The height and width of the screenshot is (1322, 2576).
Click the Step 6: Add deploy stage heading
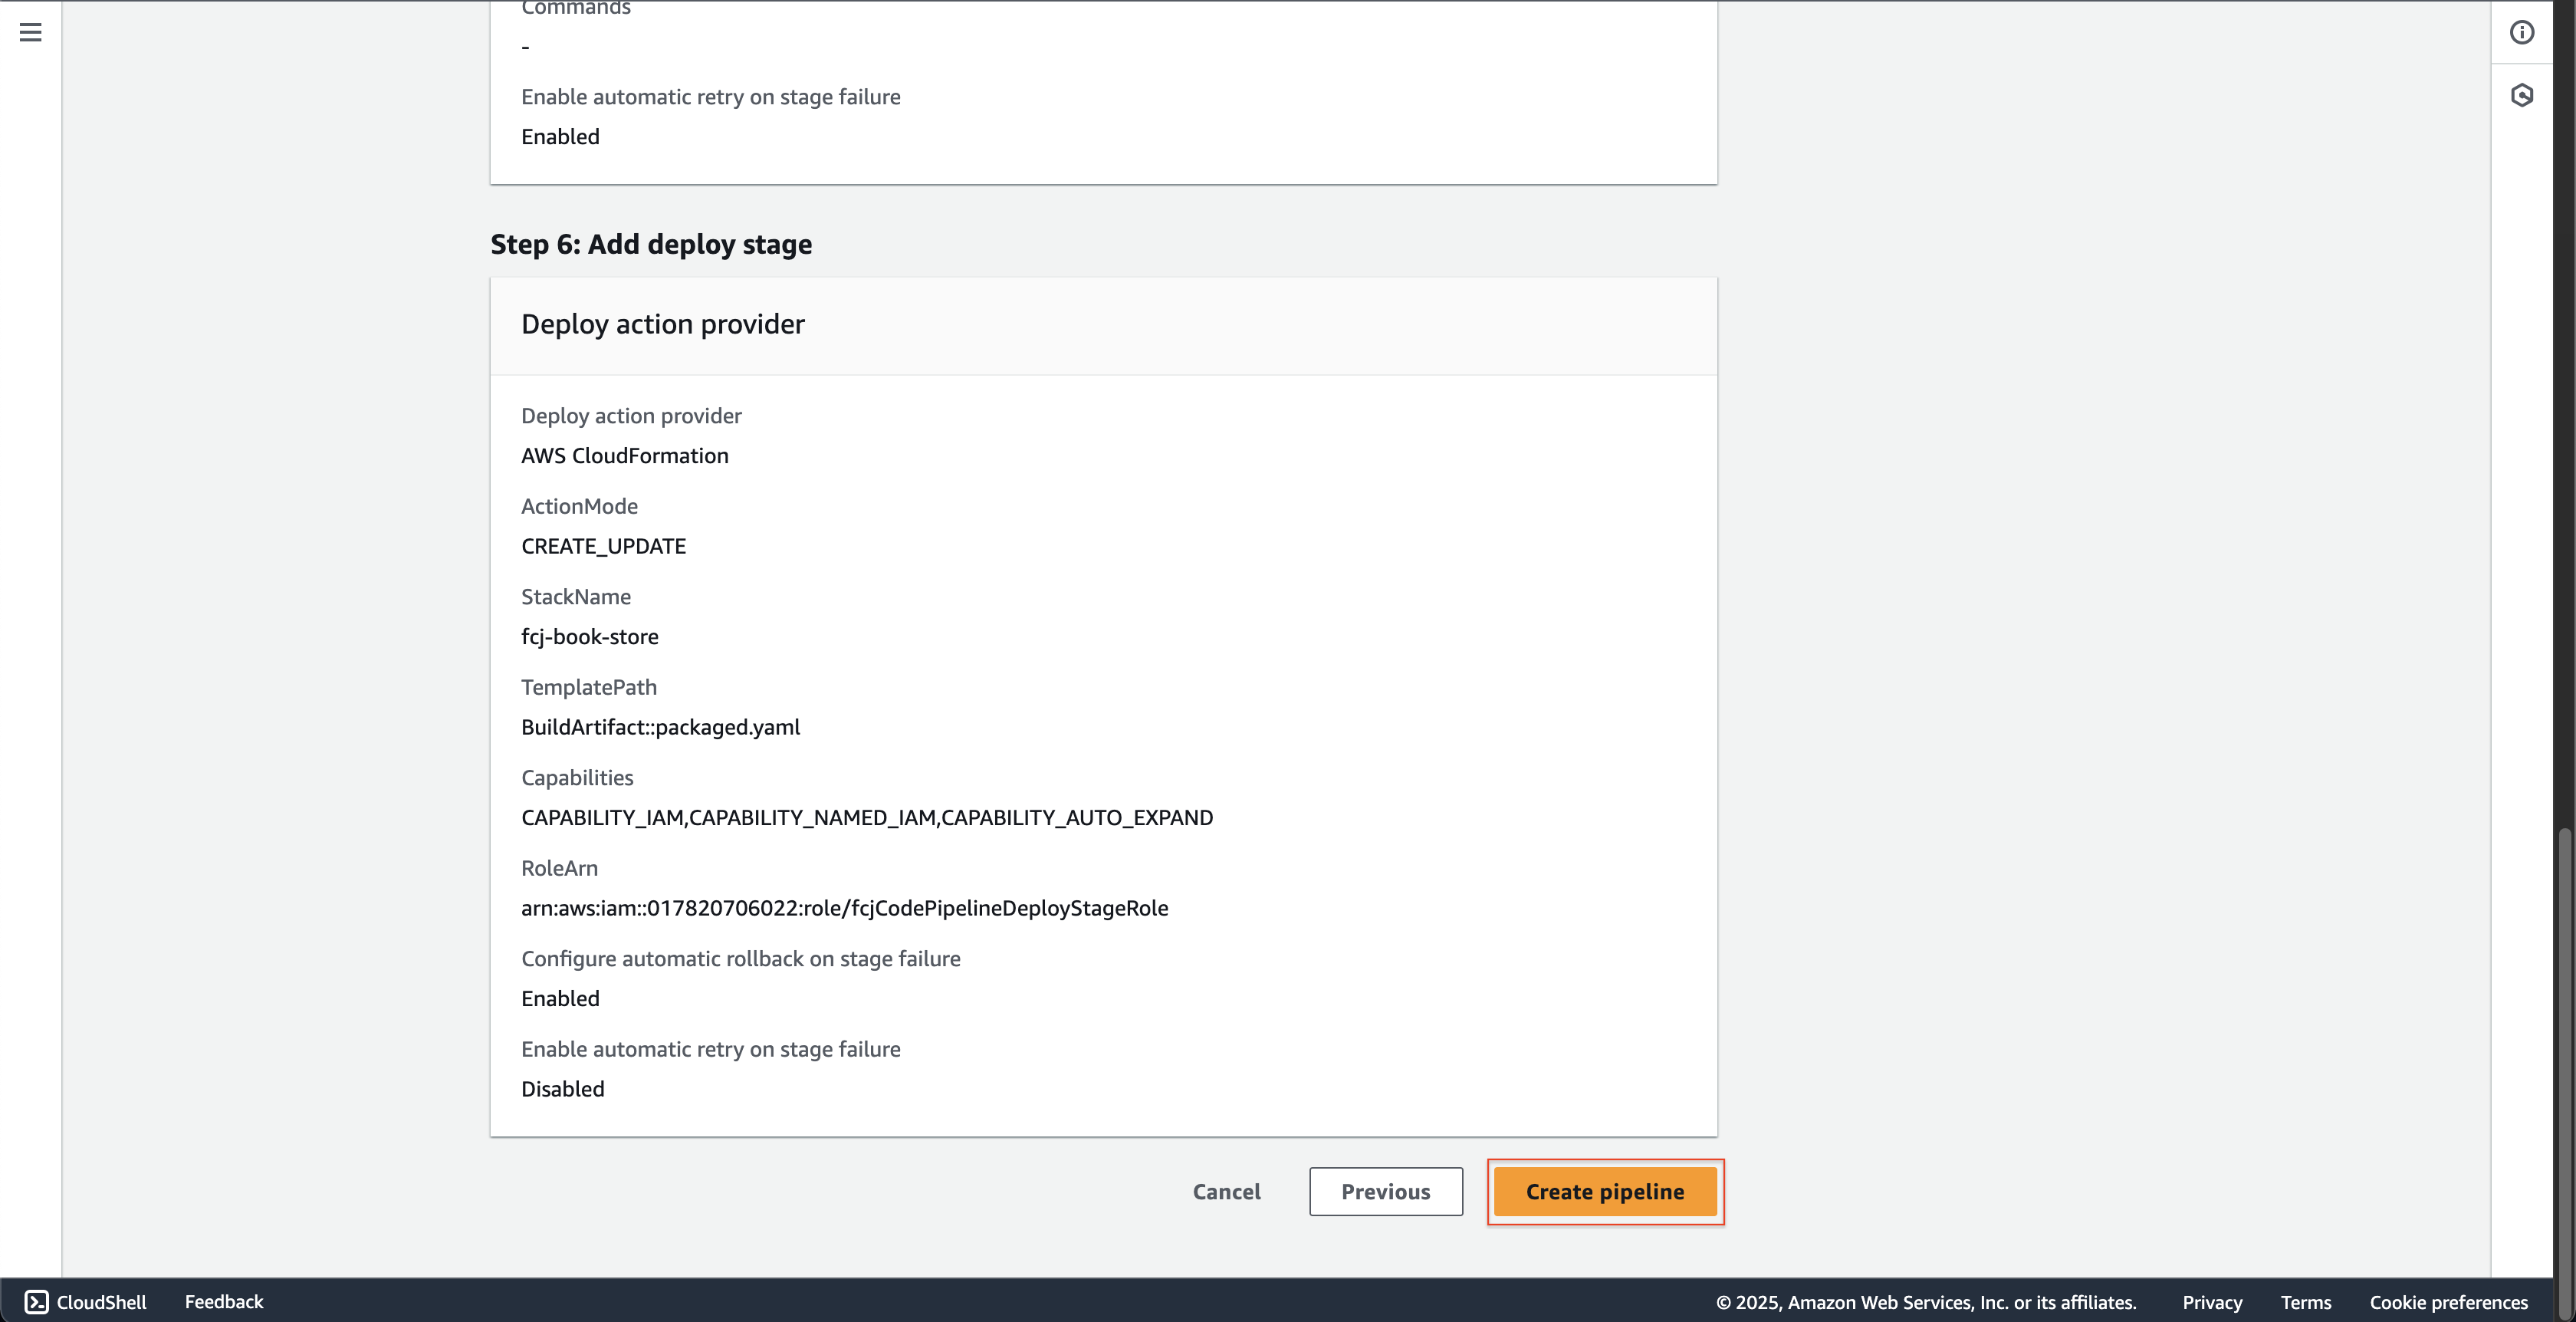(x=651, y=244)
